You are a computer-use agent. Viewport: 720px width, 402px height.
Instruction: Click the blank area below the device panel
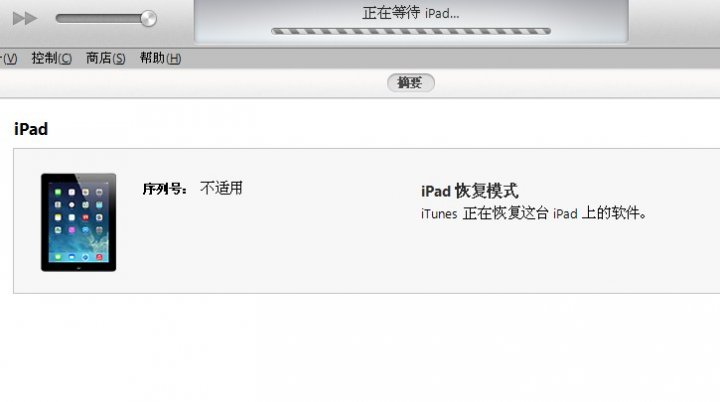coord(360,348)
